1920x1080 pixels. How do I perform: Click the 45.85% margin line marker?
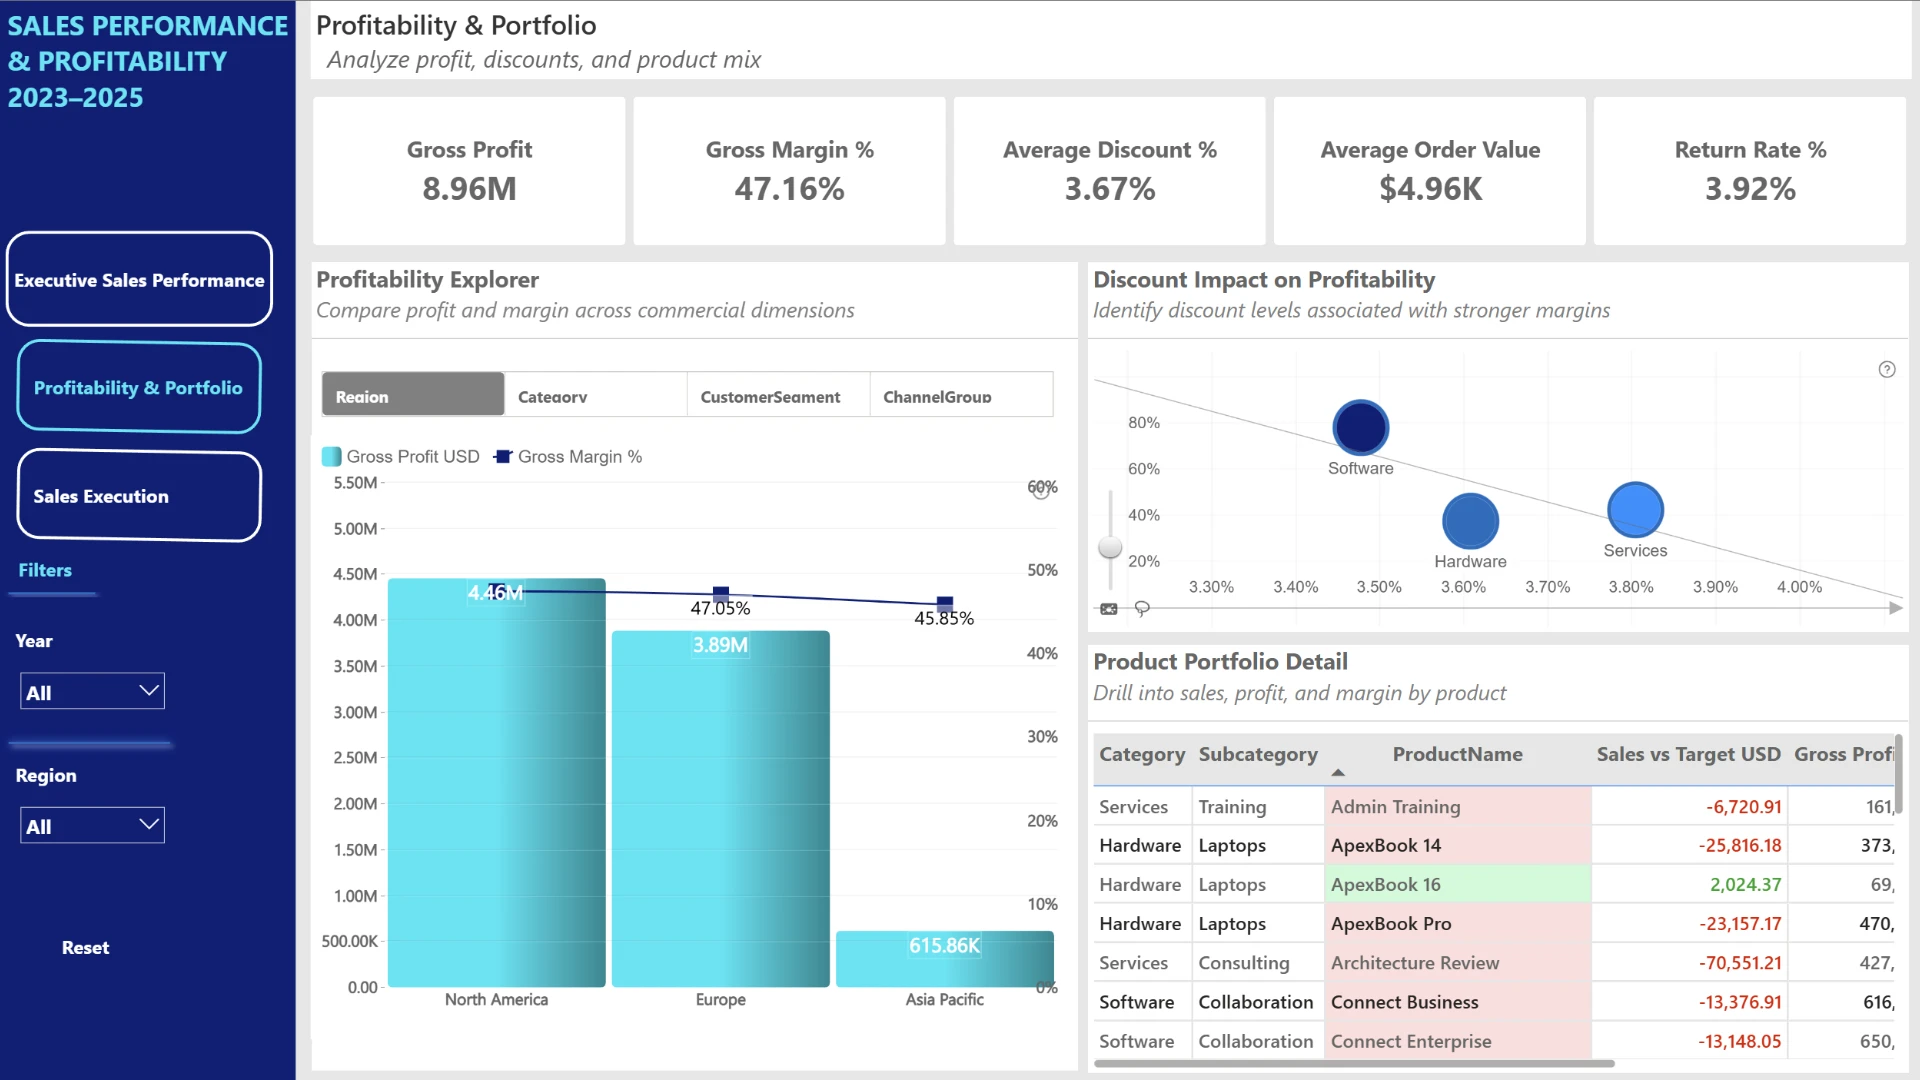pos(945,603)
